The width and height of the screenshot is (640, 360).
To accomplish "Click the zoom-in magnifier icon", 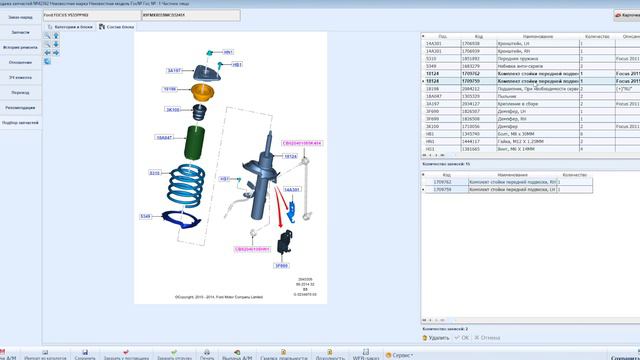I will coord(47,36).
